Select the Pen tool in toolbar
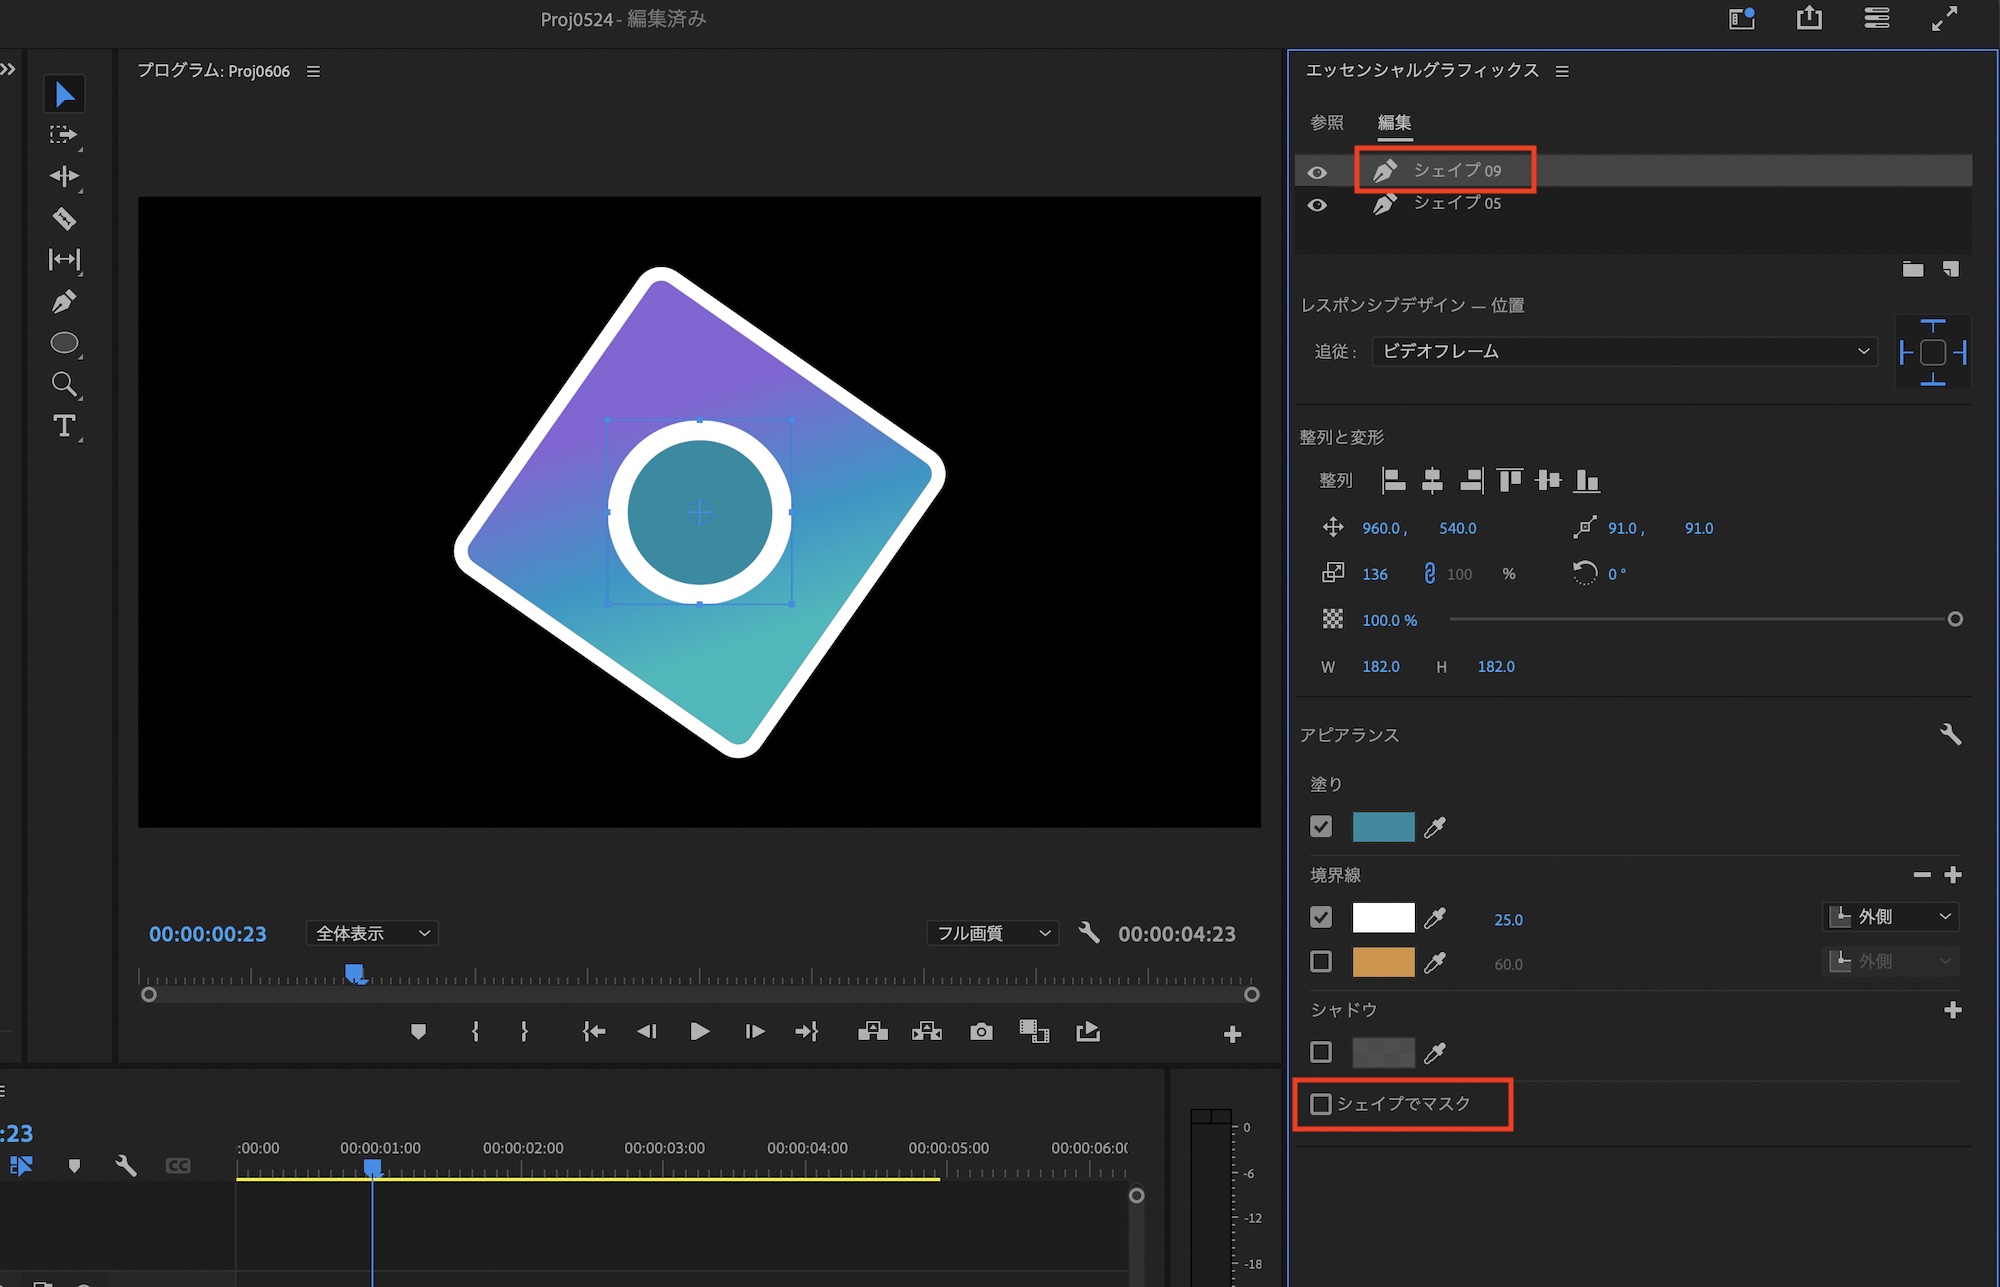Image resolution: width=2000 pixels, height=1287 pixels. pyautogui.click(x=64, y=301)
